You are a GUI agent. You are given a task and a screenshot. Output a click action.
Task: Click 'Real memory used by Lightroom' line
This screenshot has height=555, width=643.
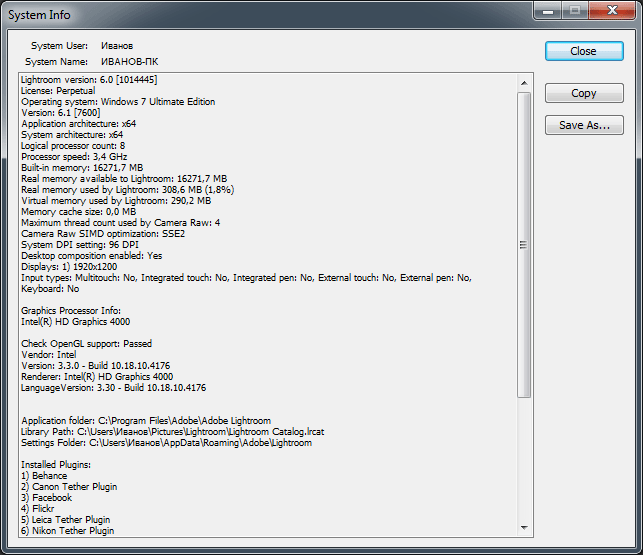pos(128,190)
